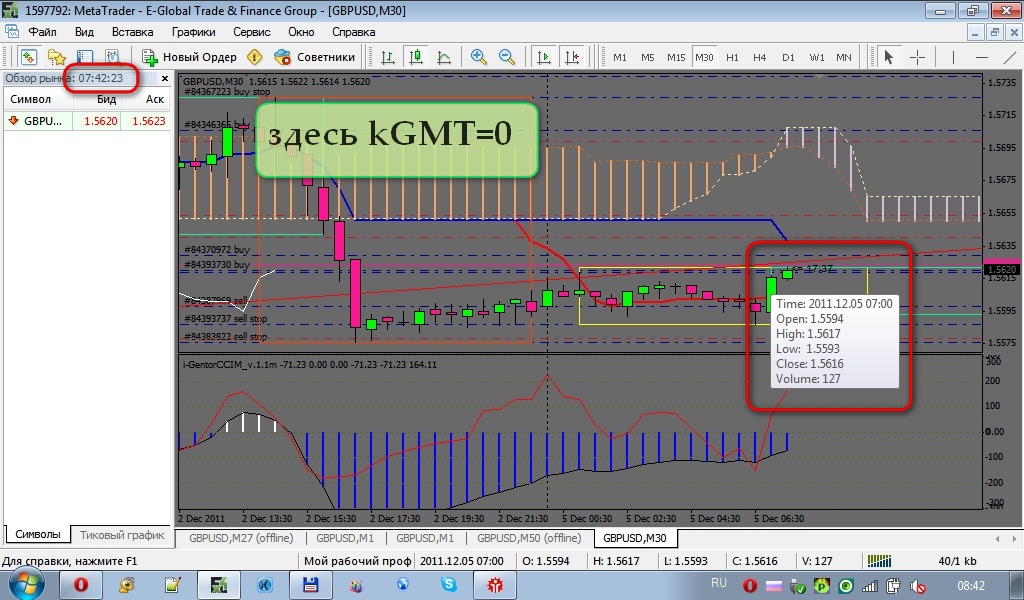This screenshot has height=600, width=1024.
Task: Click the #84393737 sell stop order label
Action: [225, 319]
